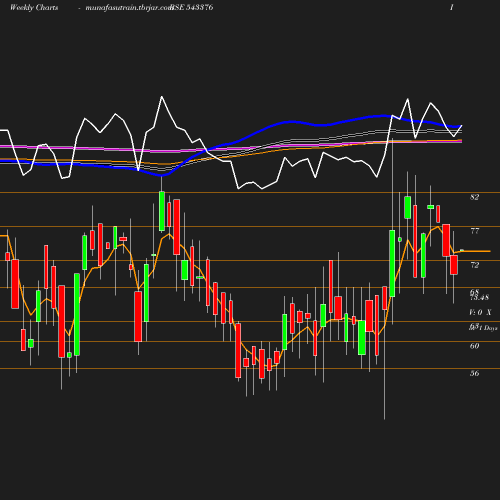Click the latest red candle at the chart's right end
The image size is (500, 500).
tap(454, 265)
